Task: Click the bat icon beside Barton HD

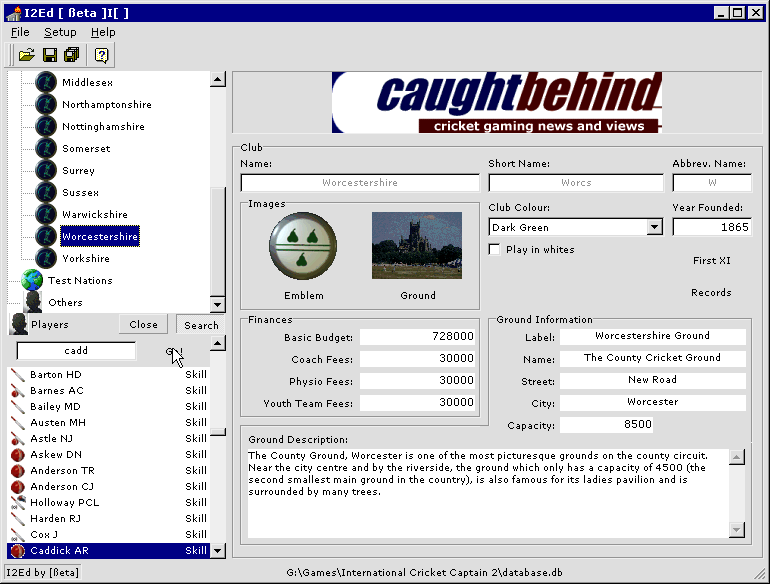Action: pos(17,375)
